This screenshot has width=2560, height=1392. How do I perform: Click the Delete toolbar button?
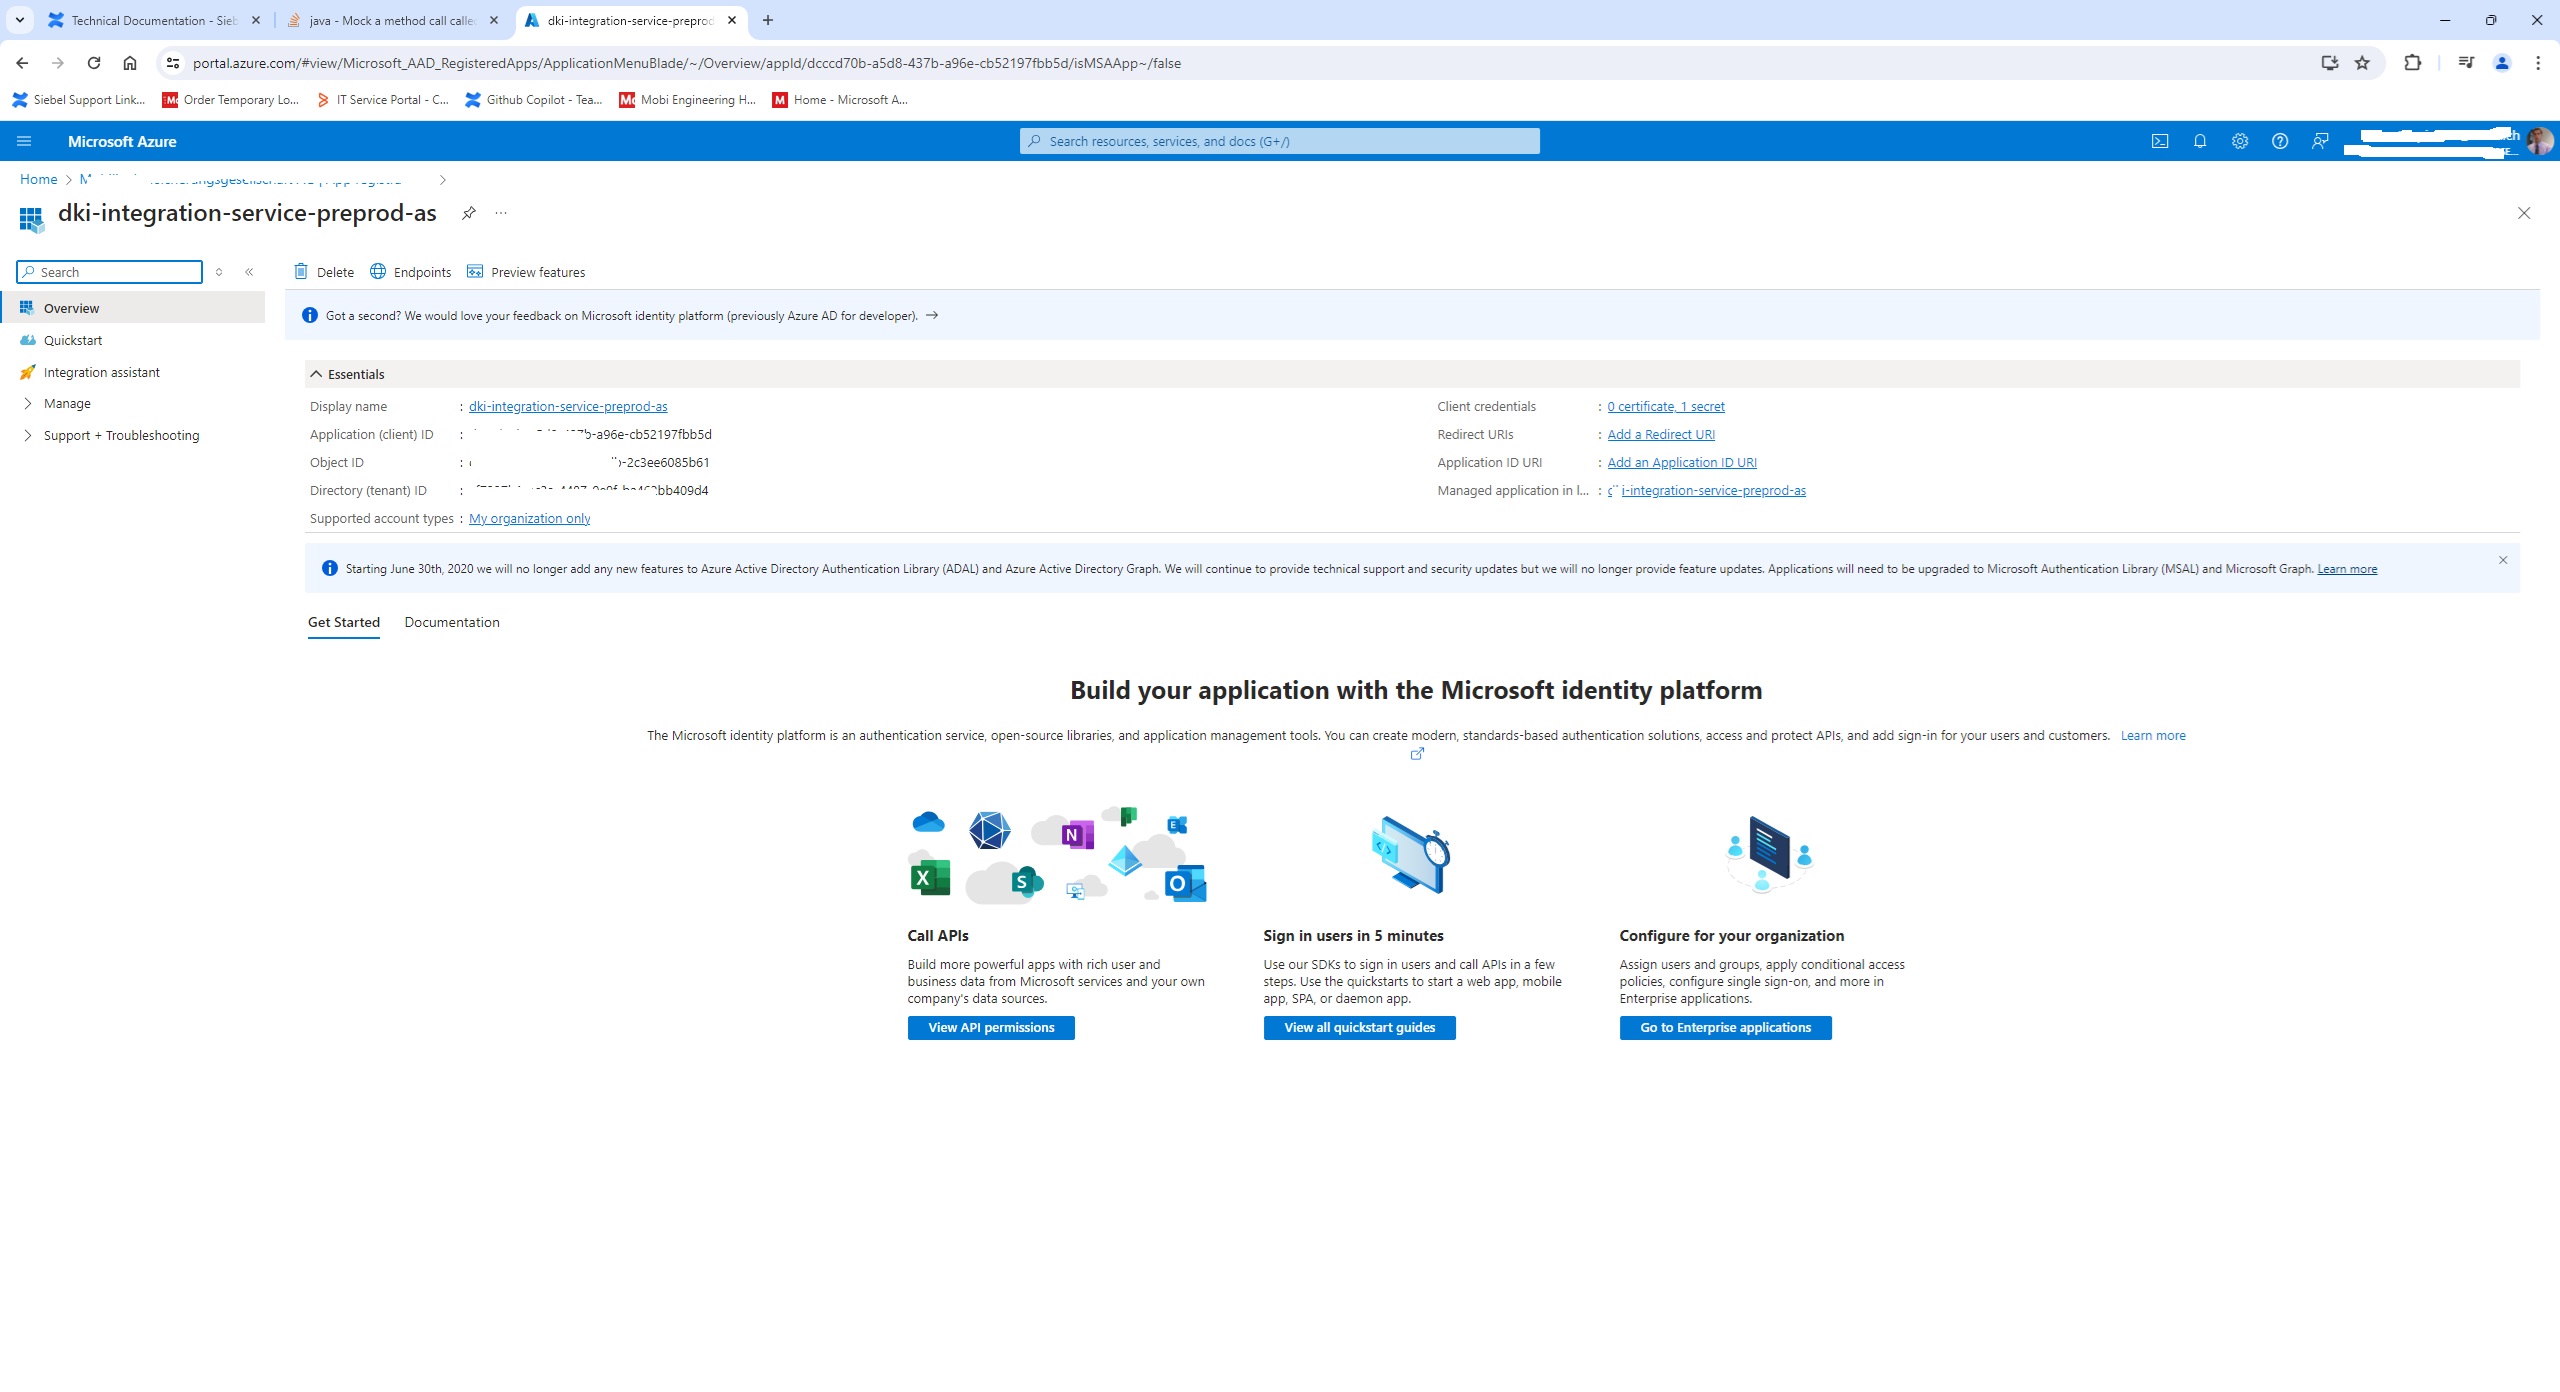(x=324, y=272)
